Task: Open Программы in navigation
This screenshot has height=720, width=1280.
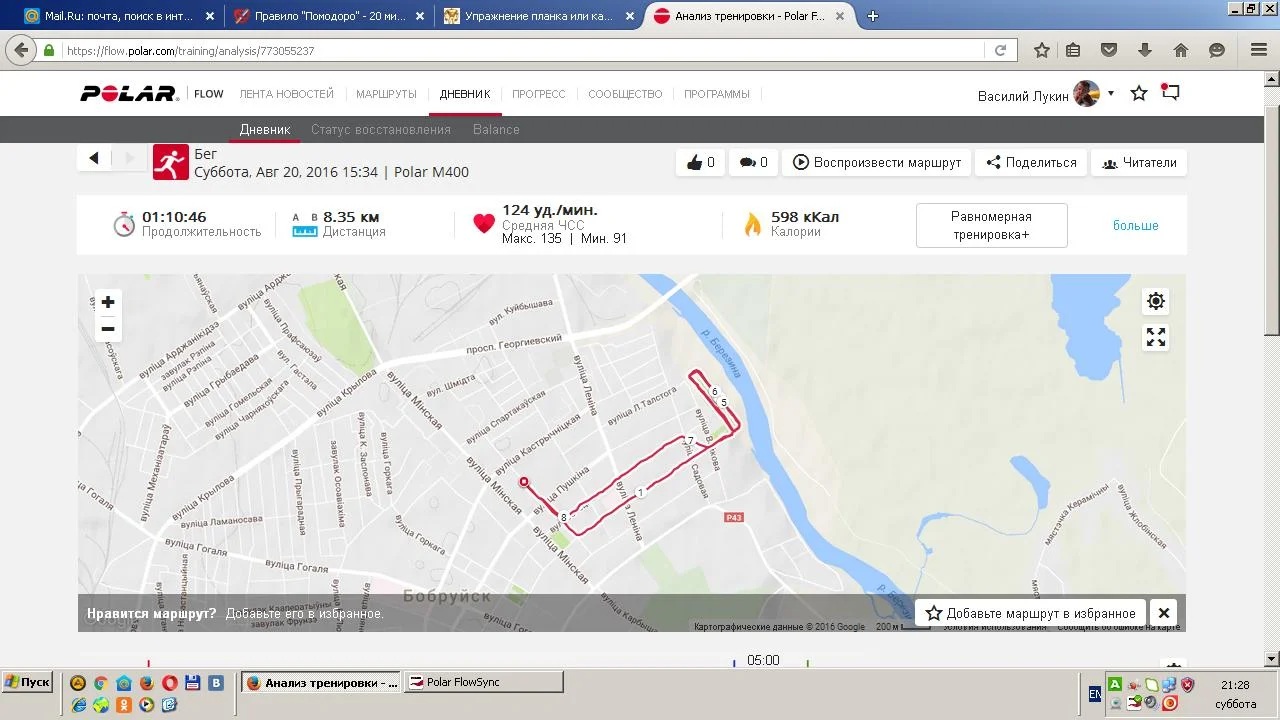Action: click(x=717, y=94)
